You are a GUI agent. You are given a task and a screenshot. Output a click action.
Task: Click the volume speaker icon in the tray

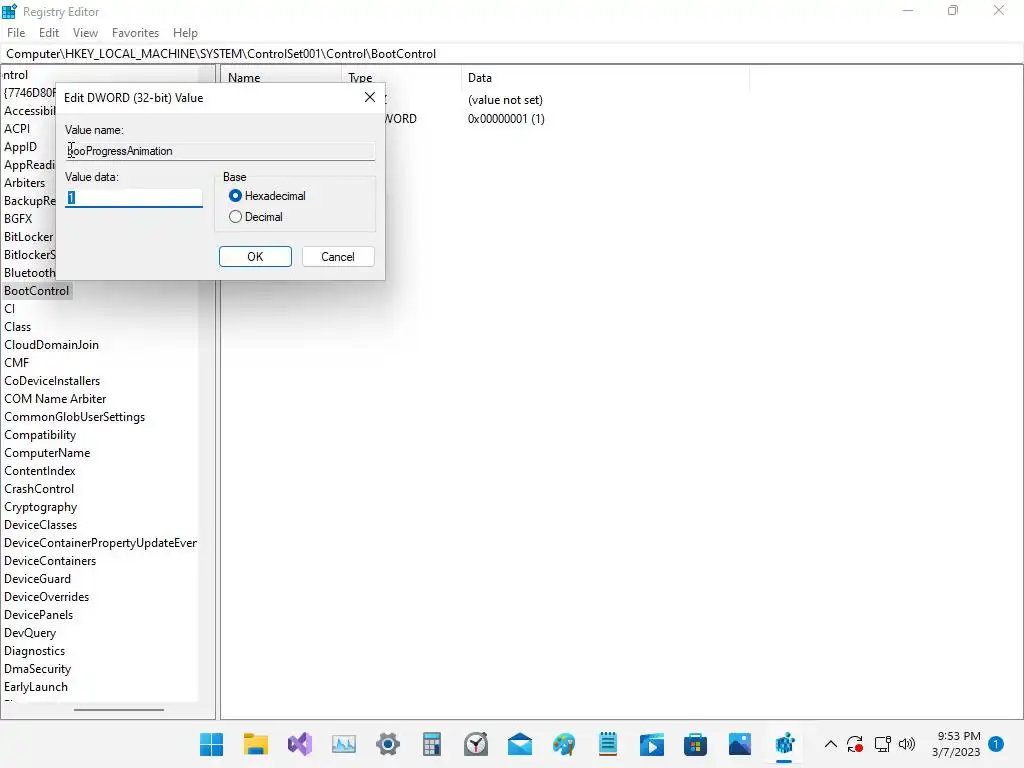pyautogui.click(x=907, y=744)
